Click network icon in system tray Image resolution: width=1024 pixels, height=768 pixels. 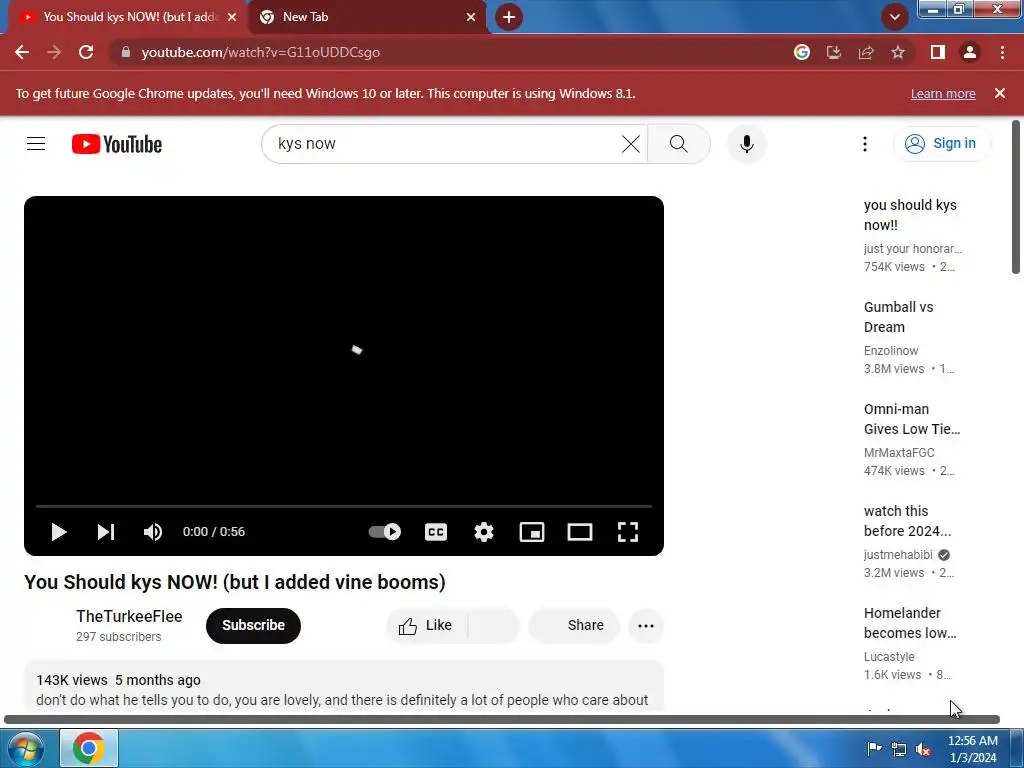click(899, 749)
